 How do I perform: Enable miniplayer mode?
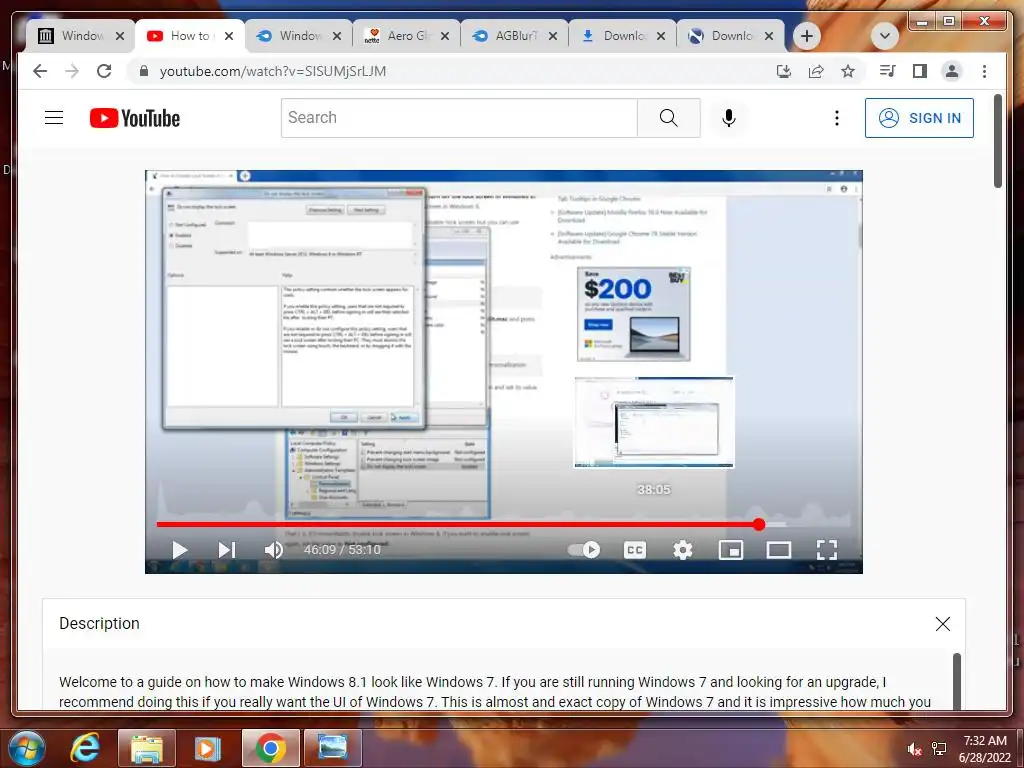click(x=731, y=550)
